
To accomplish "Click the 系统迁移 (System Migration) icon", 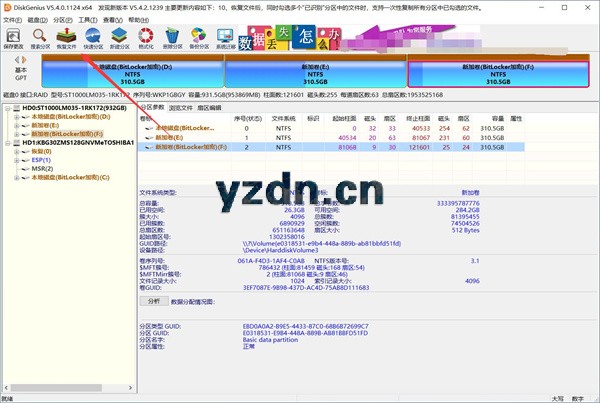I will click(226, 36).
